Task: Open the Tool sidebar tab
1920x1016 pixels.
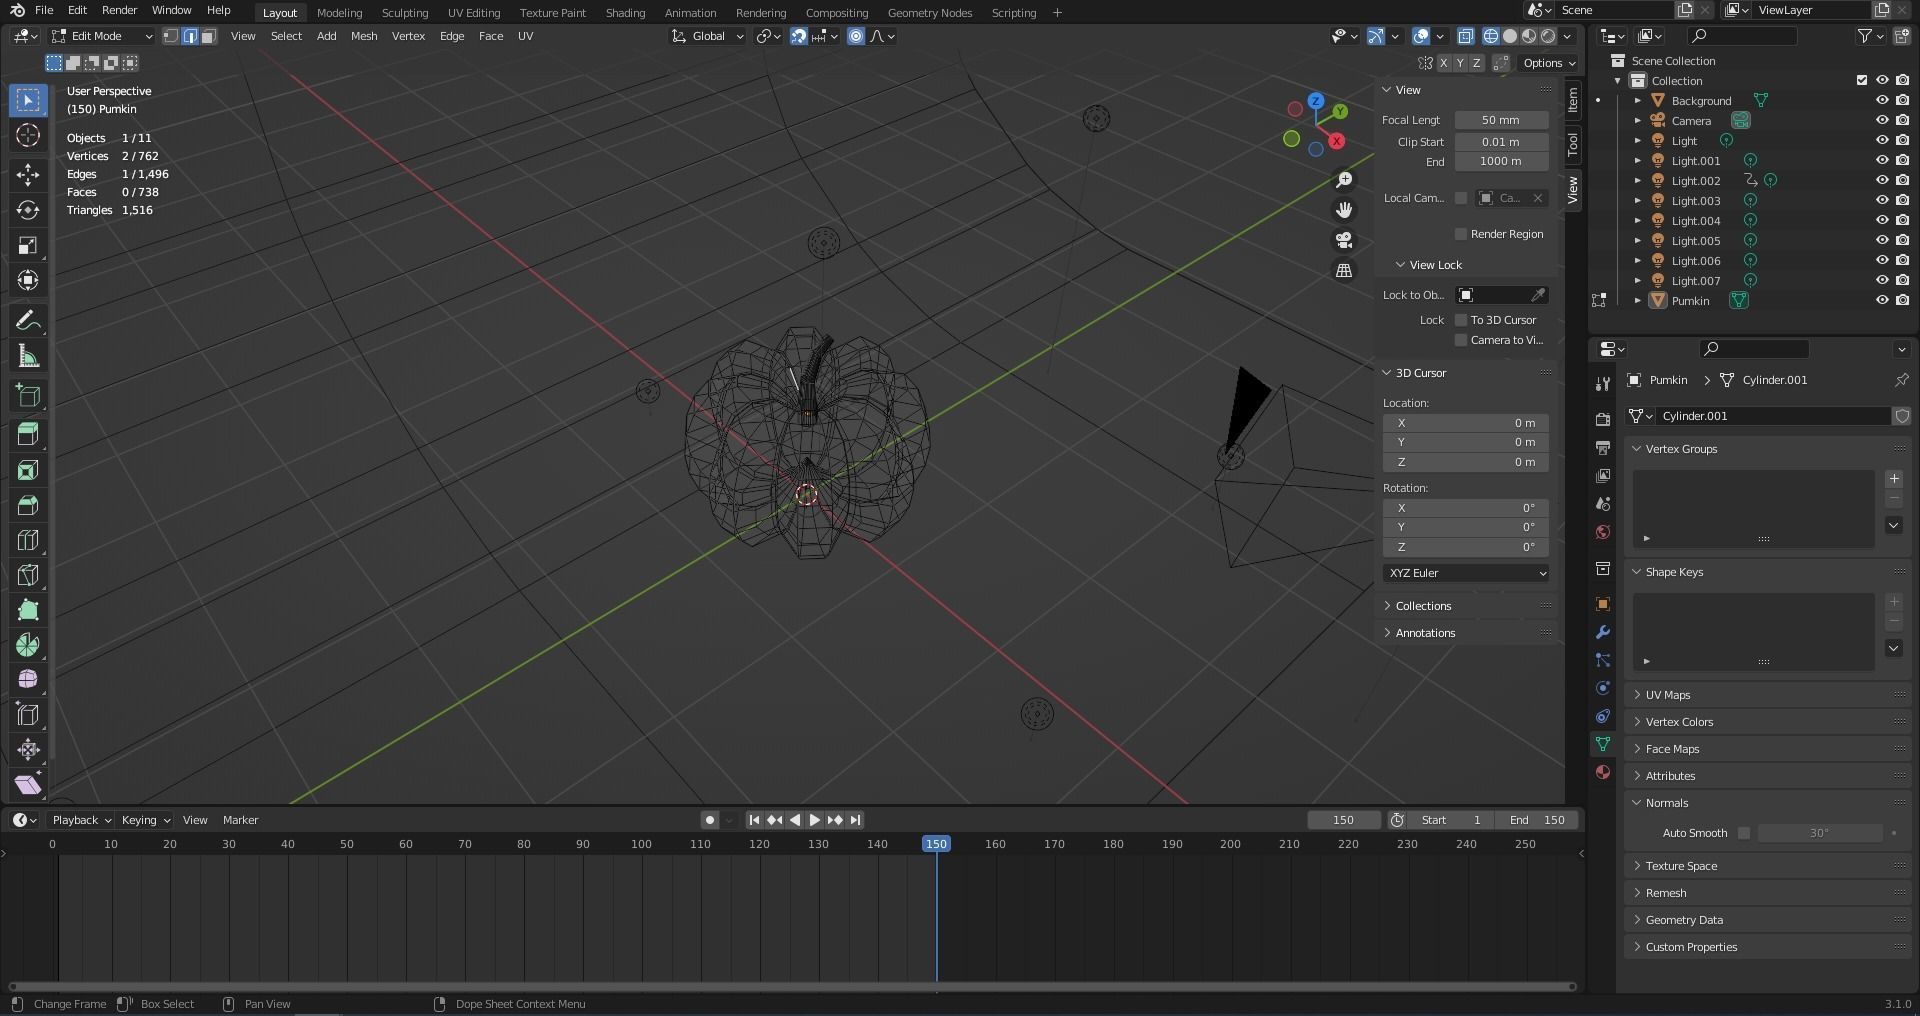Action: coord(1573,144)
